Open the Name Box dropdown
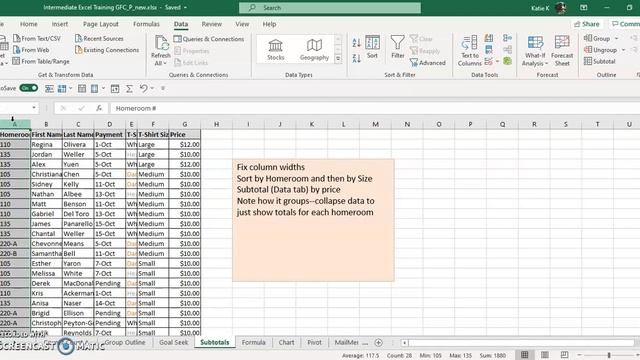Image resolution: width=640 pixels, height=360 pixels. tap(34, 108)
